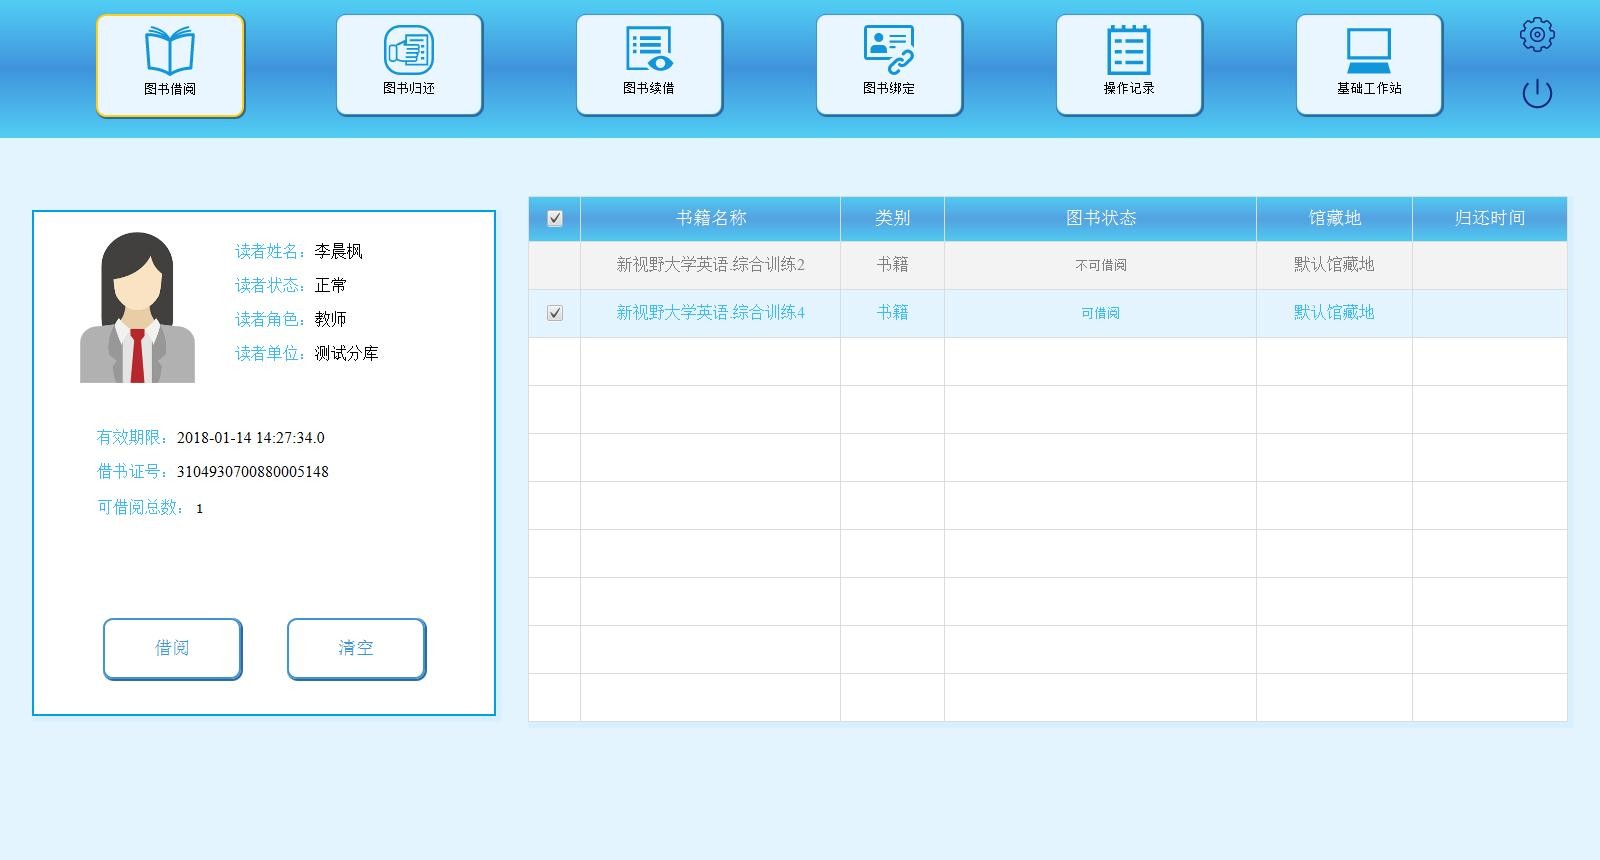
Task: Click the 归还时间 column header
Action: pyautogui.click(x=1489, y=218)
